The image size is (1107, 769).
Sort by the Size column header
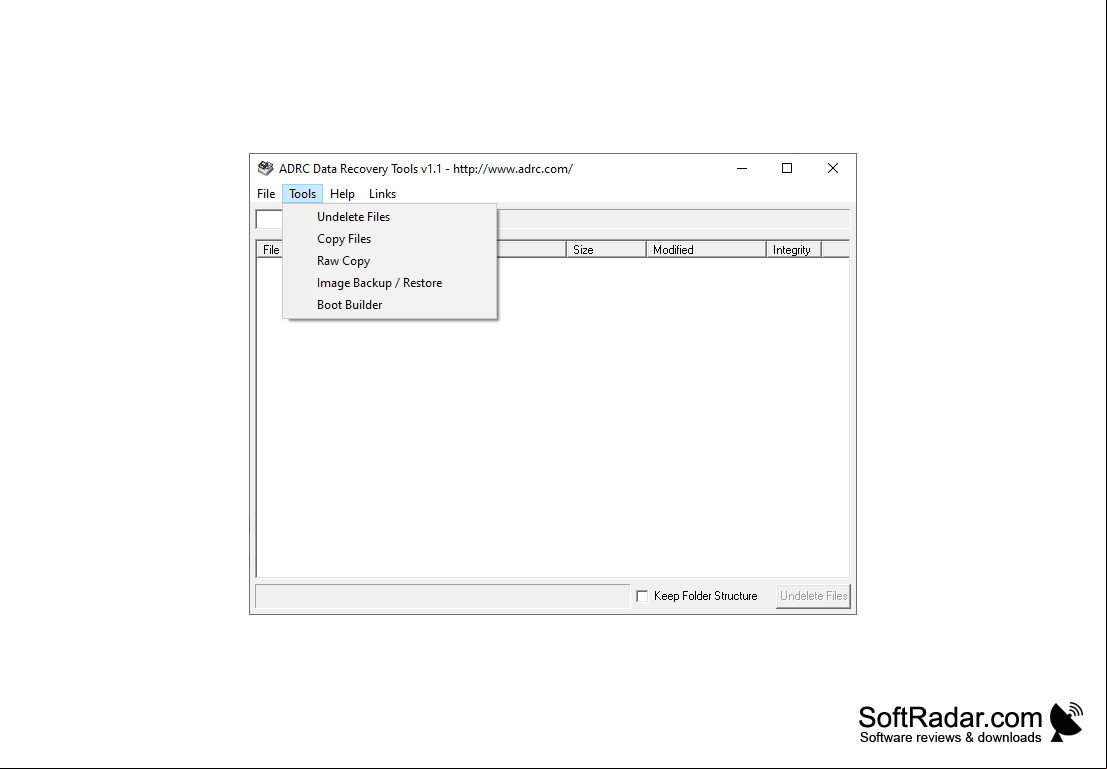coord(606,249)
